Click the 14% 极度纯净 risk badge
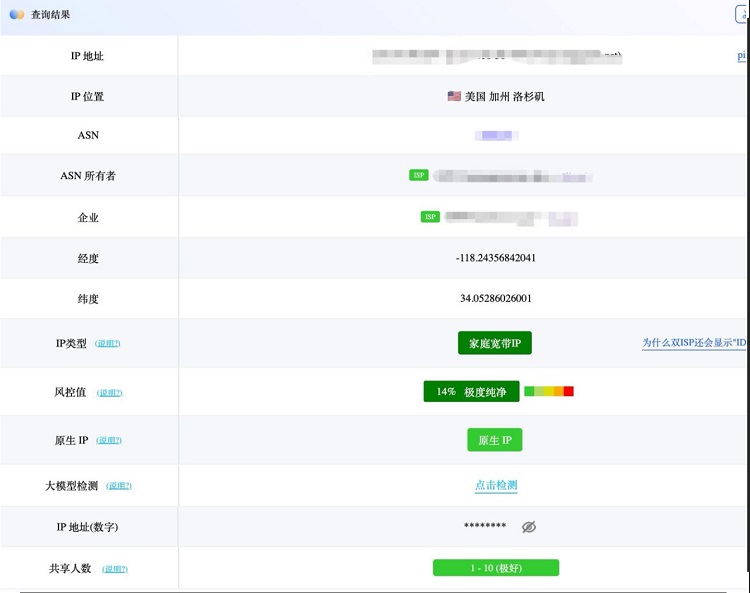 (x=471, y=392)
